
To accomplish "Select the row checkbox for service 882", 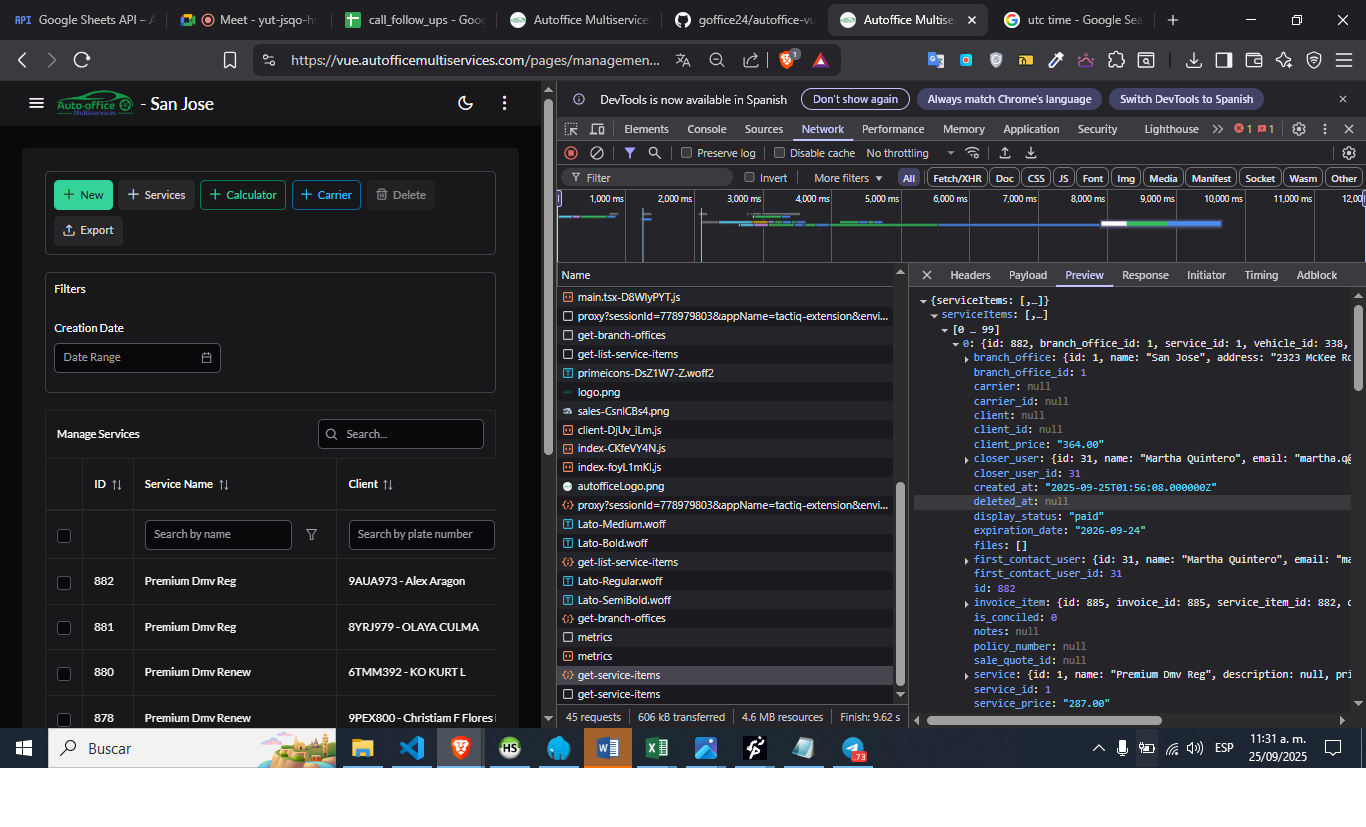I will 64,582.
